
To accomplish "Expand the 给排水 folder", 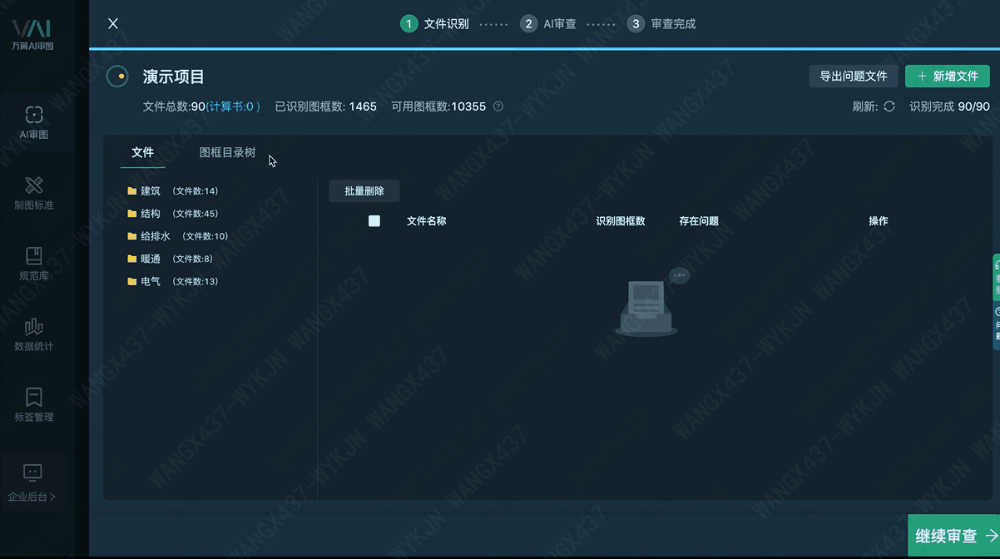I will click(155, 237).
